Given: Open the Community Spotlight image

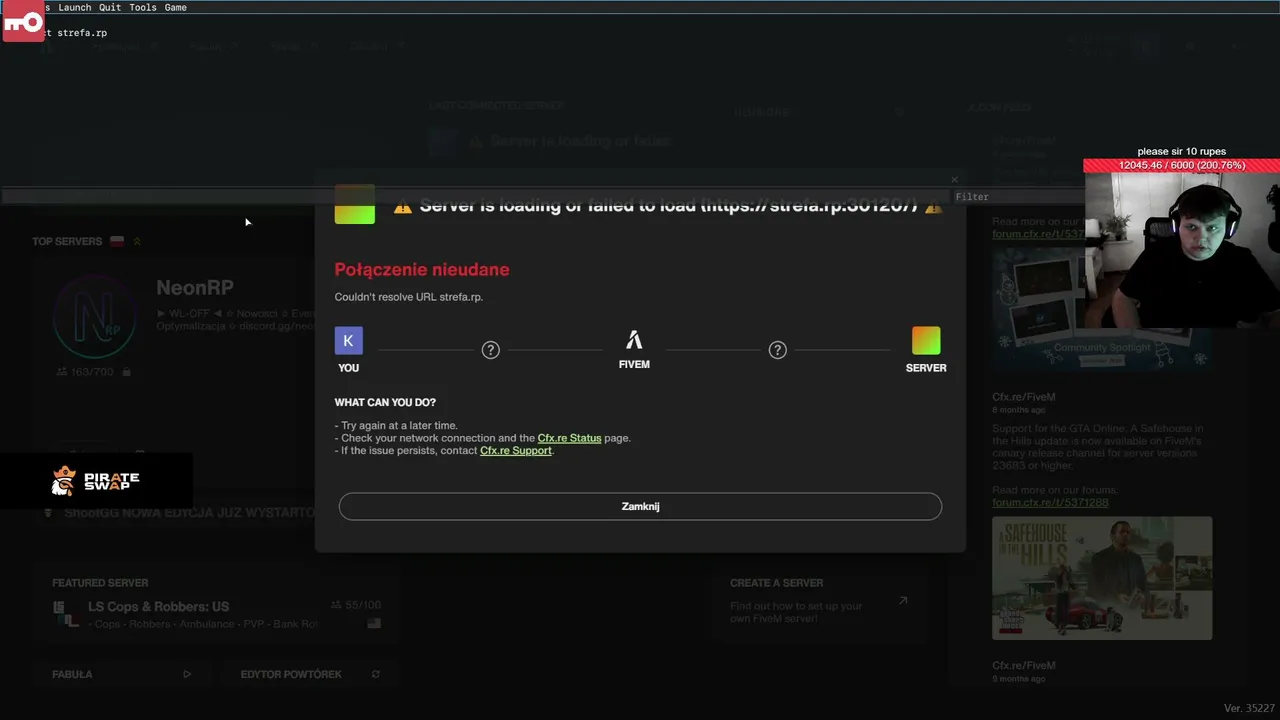Looking at the screenshot, I should coord(1102,309).
